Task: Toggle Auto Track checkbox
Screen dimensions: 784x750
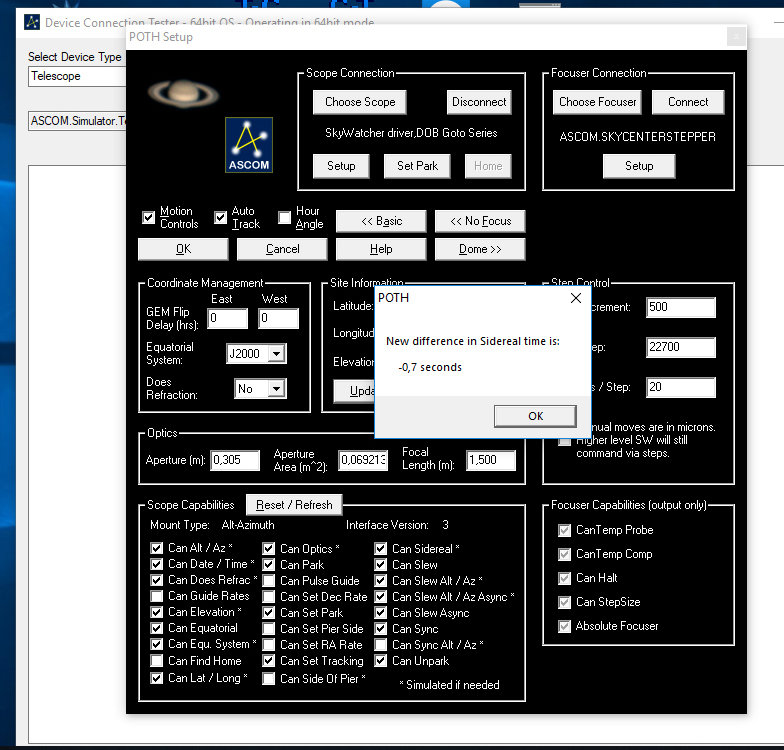Action: (220, 218)
